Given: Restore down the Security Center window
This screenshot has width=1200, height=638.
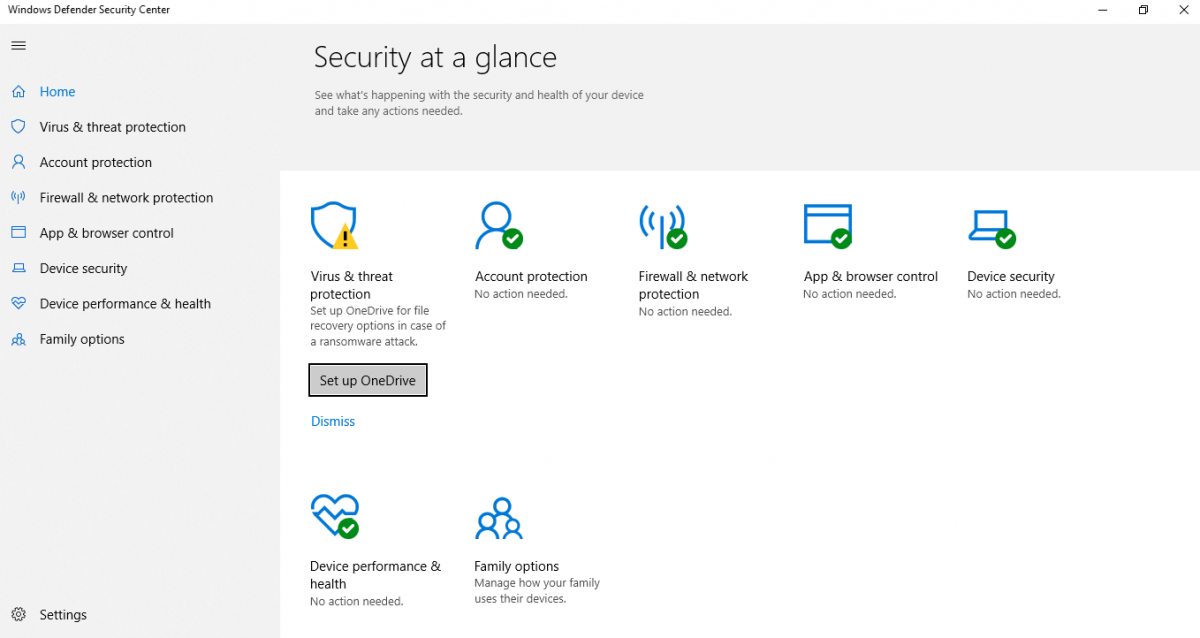Looking at the screenshot, I should point(1143,10).
